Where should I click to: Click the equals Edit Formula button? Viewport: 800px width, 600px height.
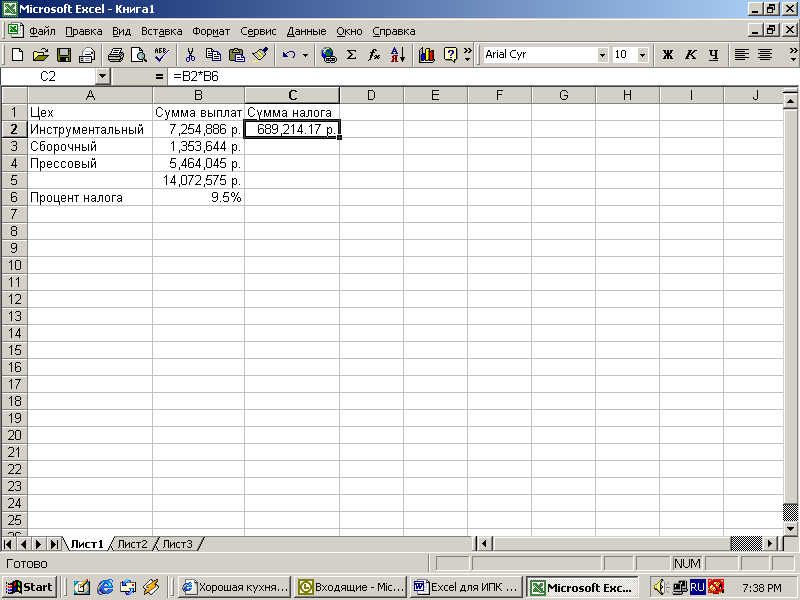159,77
